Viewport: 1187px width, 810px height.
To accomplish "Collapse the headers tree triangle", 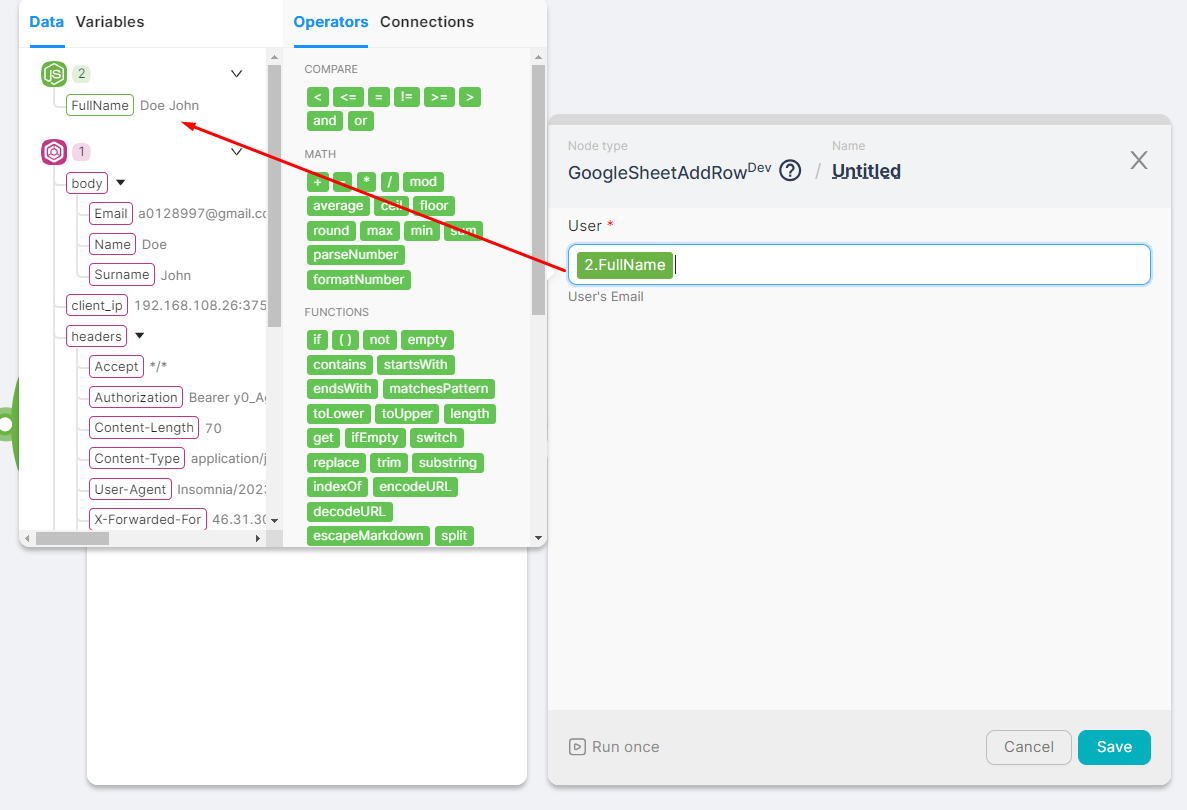I will [x=139, y=336].
